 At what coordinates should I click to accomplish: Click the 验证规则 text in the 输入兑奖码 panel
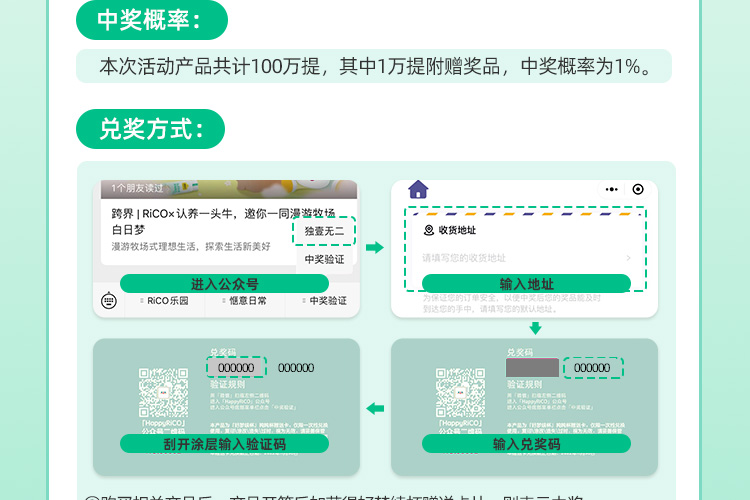525,384
